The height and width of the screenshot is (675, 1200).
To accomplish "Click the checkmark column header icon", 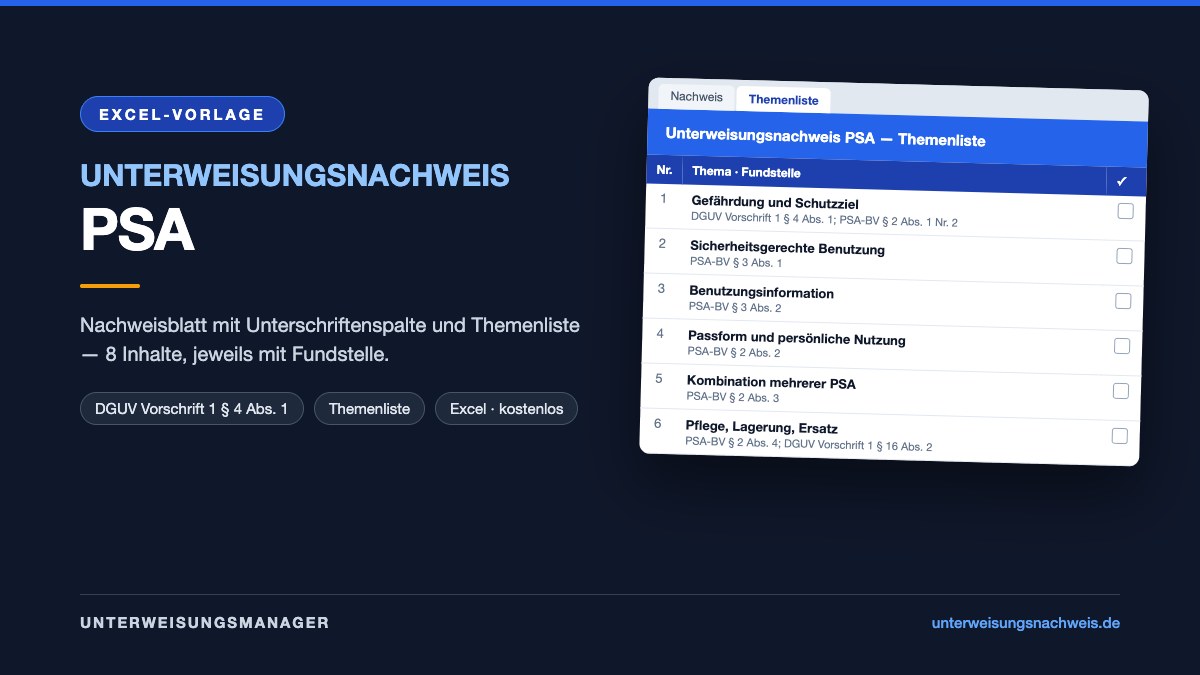I will (x=1122, y=181).
